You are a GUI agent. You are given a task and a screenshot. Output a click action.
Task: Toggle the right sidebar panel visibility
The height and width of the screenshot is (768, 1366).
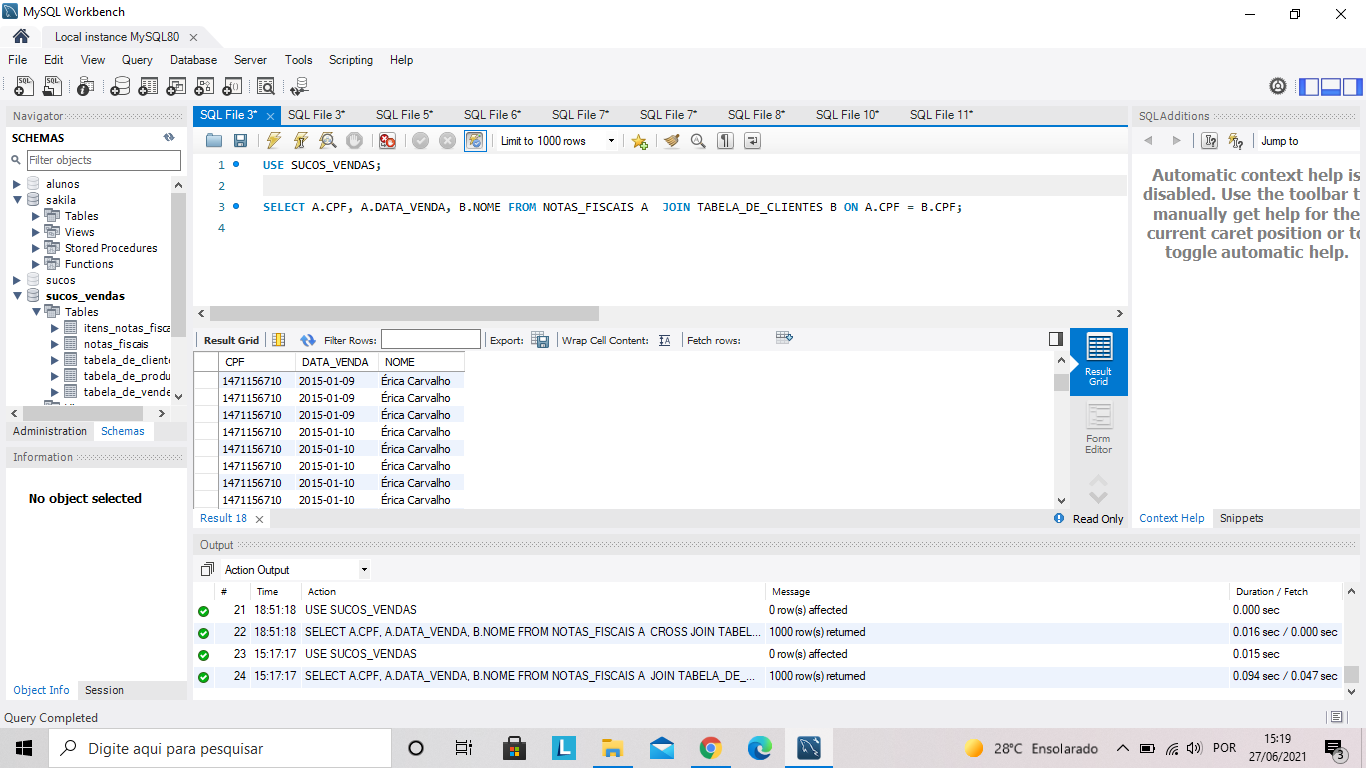tap(1353, 87)
